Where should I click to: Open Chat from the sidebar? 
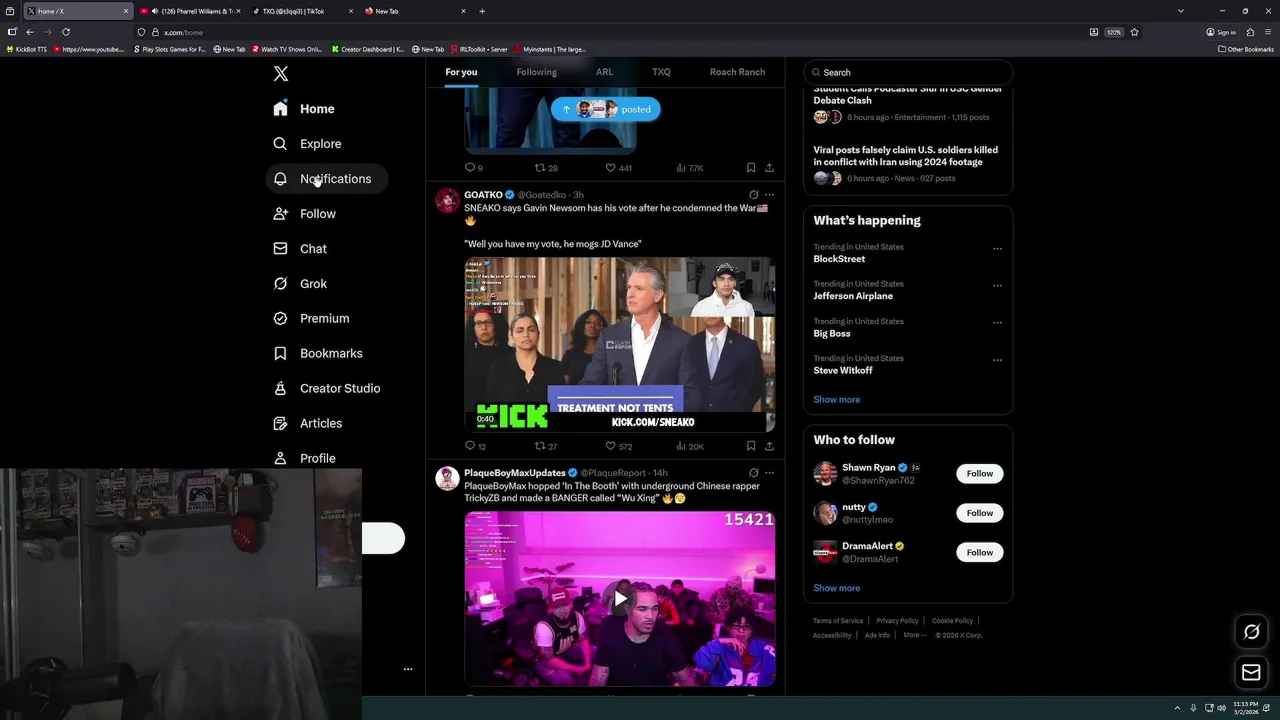point(301,249)
